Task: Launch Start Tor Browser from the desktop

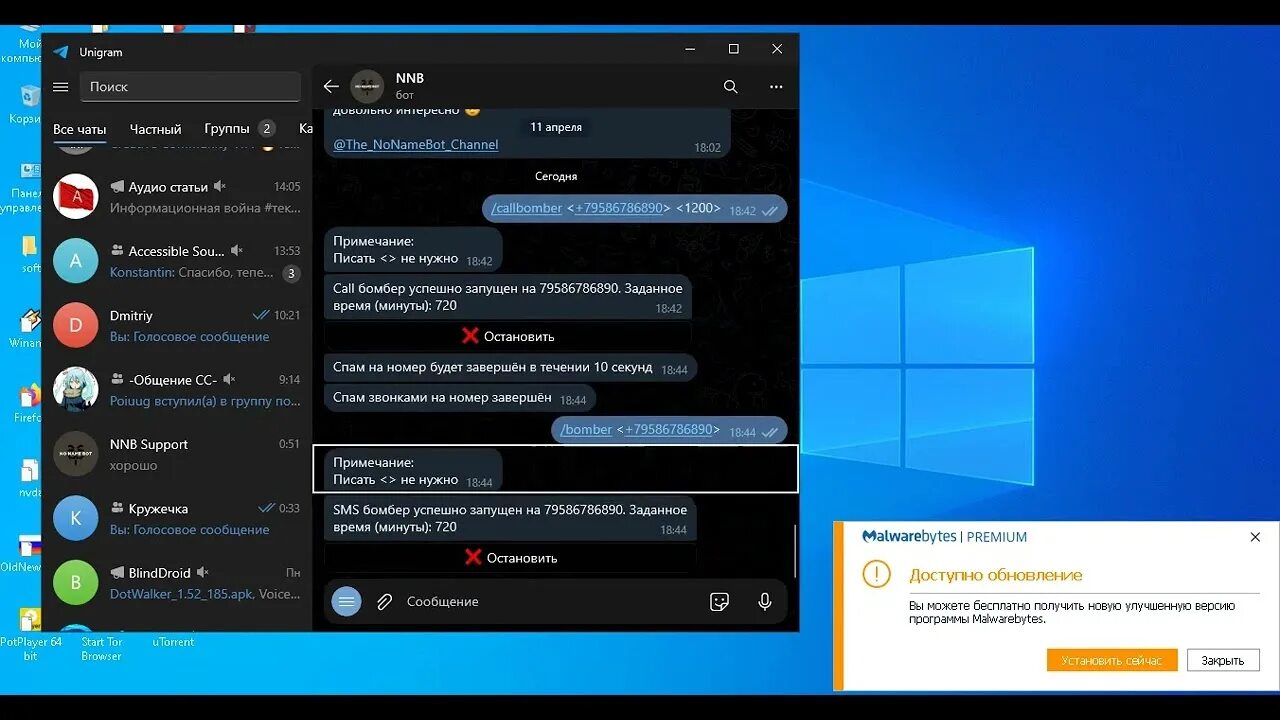Action: [x=100, y=647]
